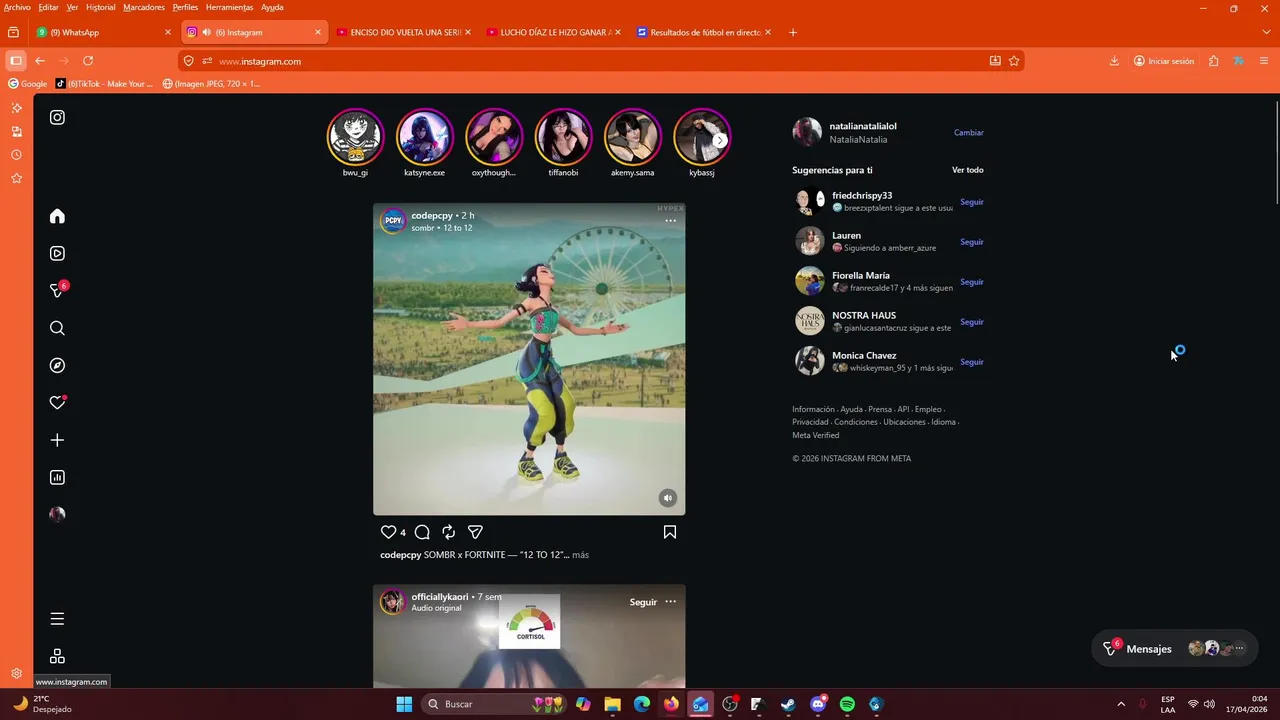Advance stories carousel with right arrow

coord(720,141)
